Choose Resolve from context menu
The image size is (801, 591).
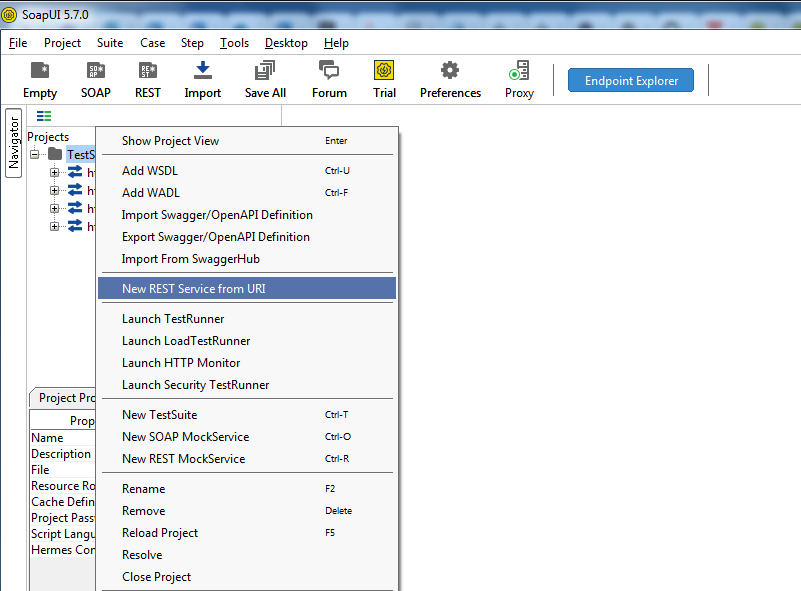tap(247, 555)
